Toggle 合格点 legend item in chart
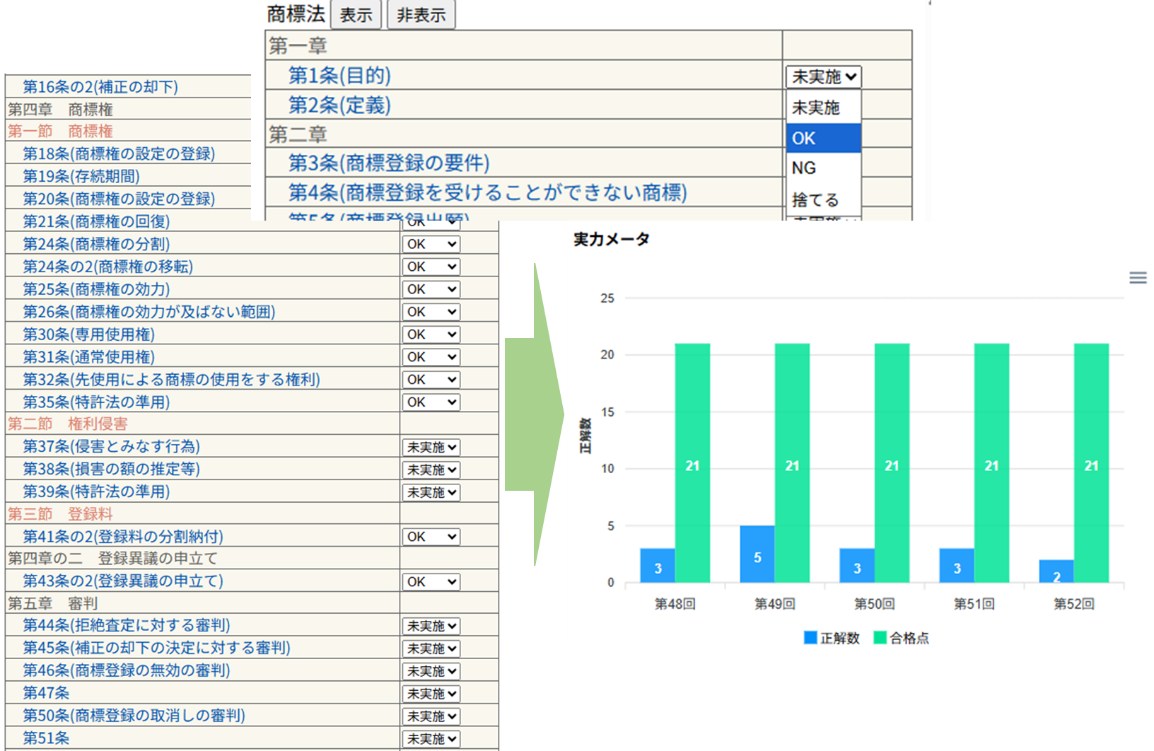The width and height of the screenshot is (1154, 751). tap(901, 638)
